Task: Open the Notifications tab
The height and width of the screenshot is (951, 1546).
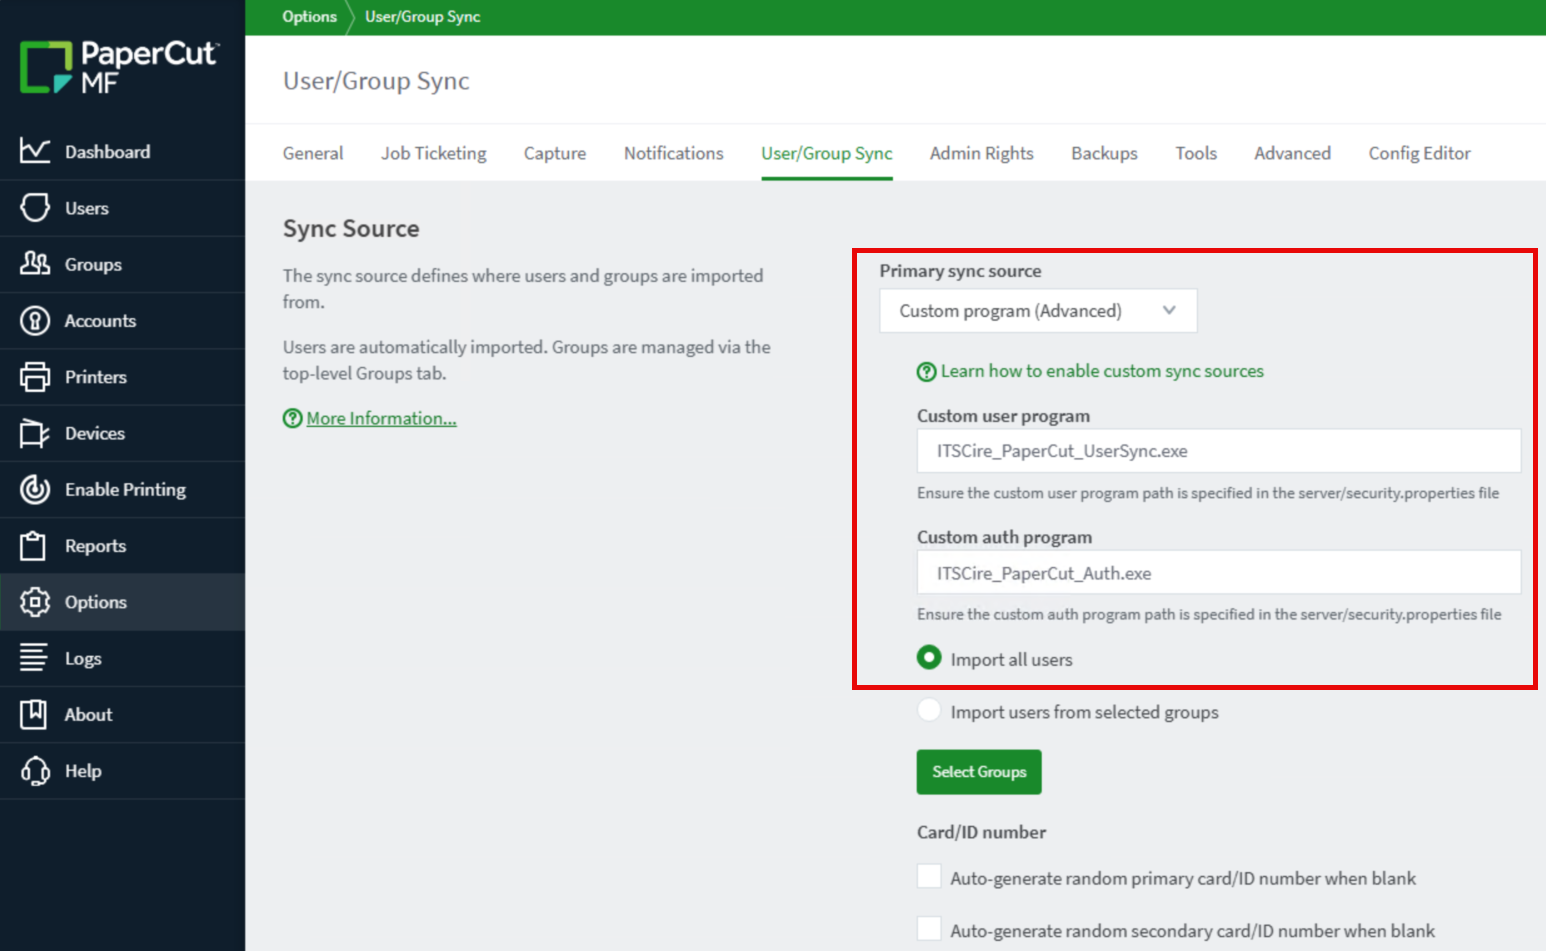Action: (674, 153)
